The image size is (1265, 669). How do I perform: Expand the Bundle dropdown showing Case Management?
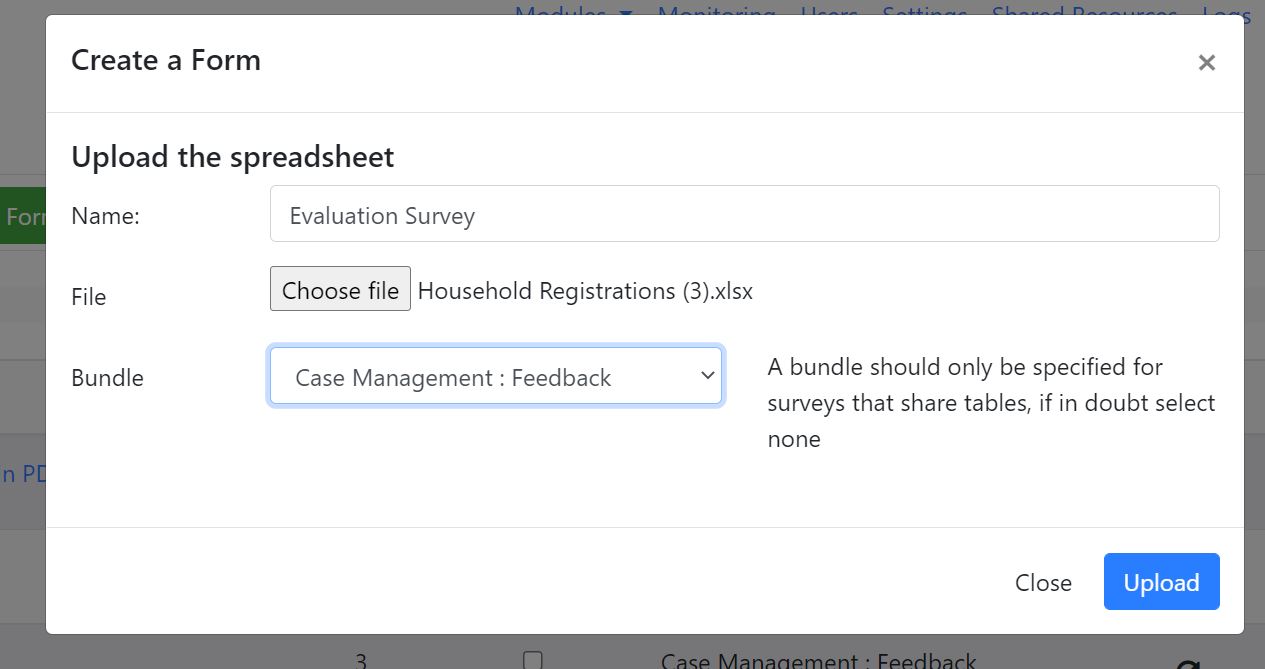[495, 377]
